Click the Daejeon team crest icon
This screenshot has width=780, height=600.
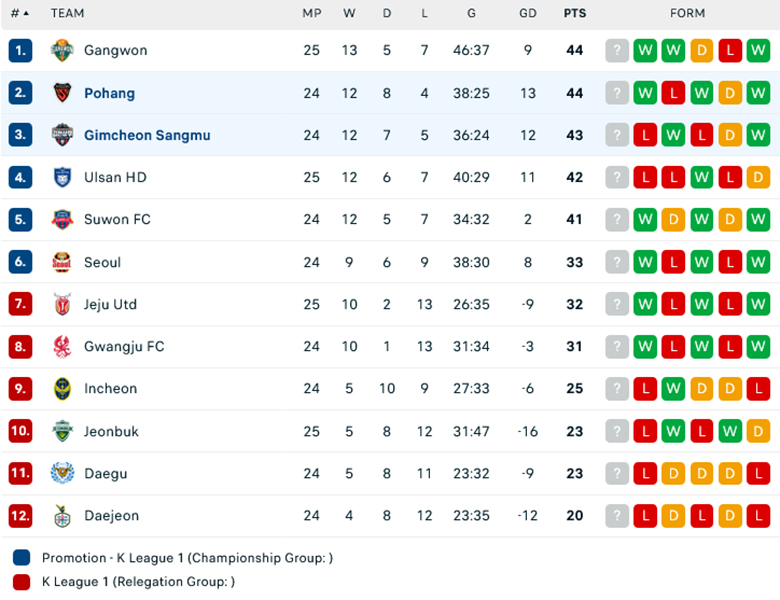[x=62, y=516]
